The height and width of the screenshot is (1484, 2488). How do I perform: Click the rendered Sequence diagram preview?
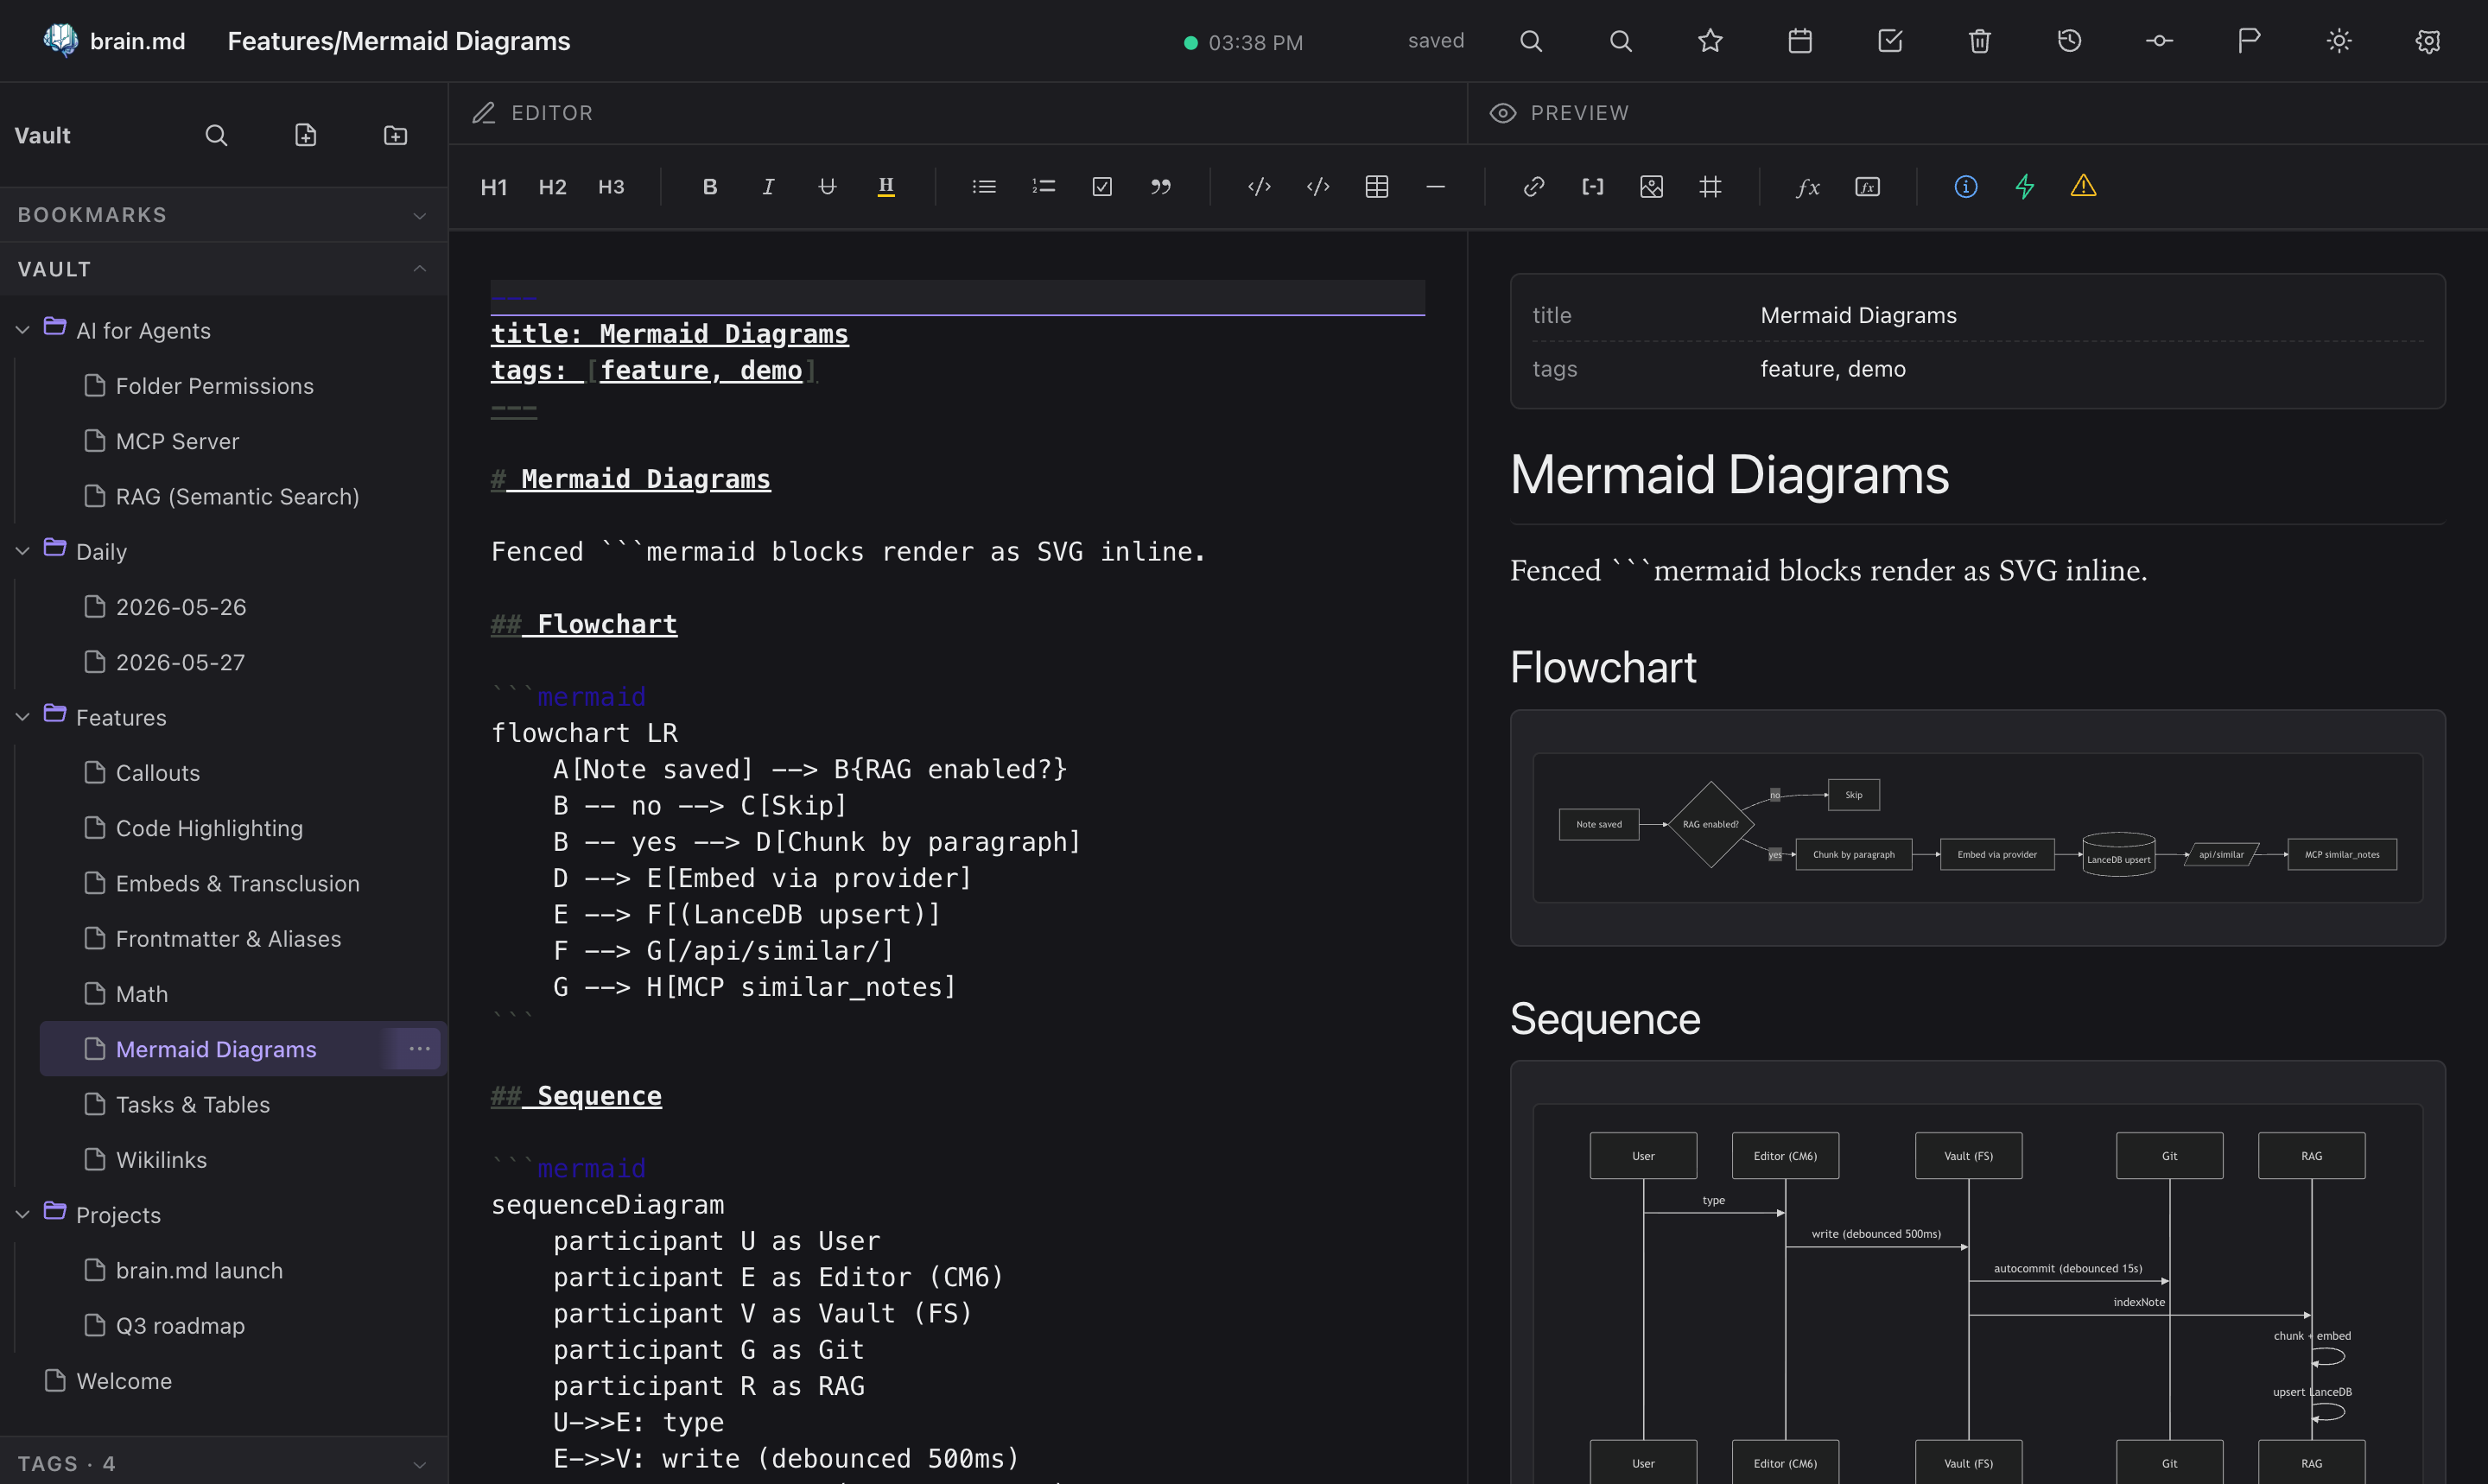[1977, 1295]
